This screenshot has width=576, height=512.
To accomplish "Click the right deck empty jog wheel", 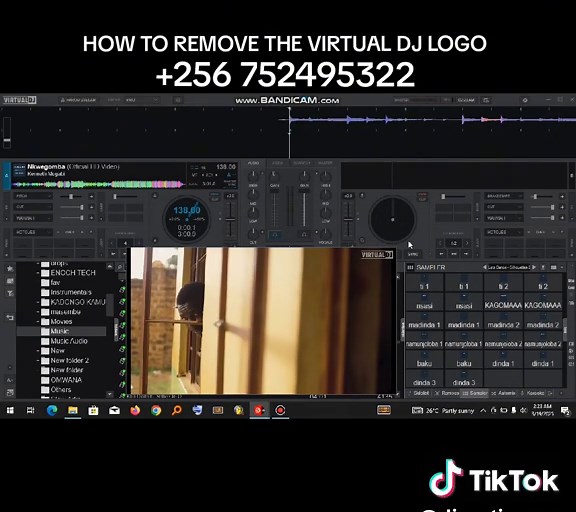I will pos(392,220).
